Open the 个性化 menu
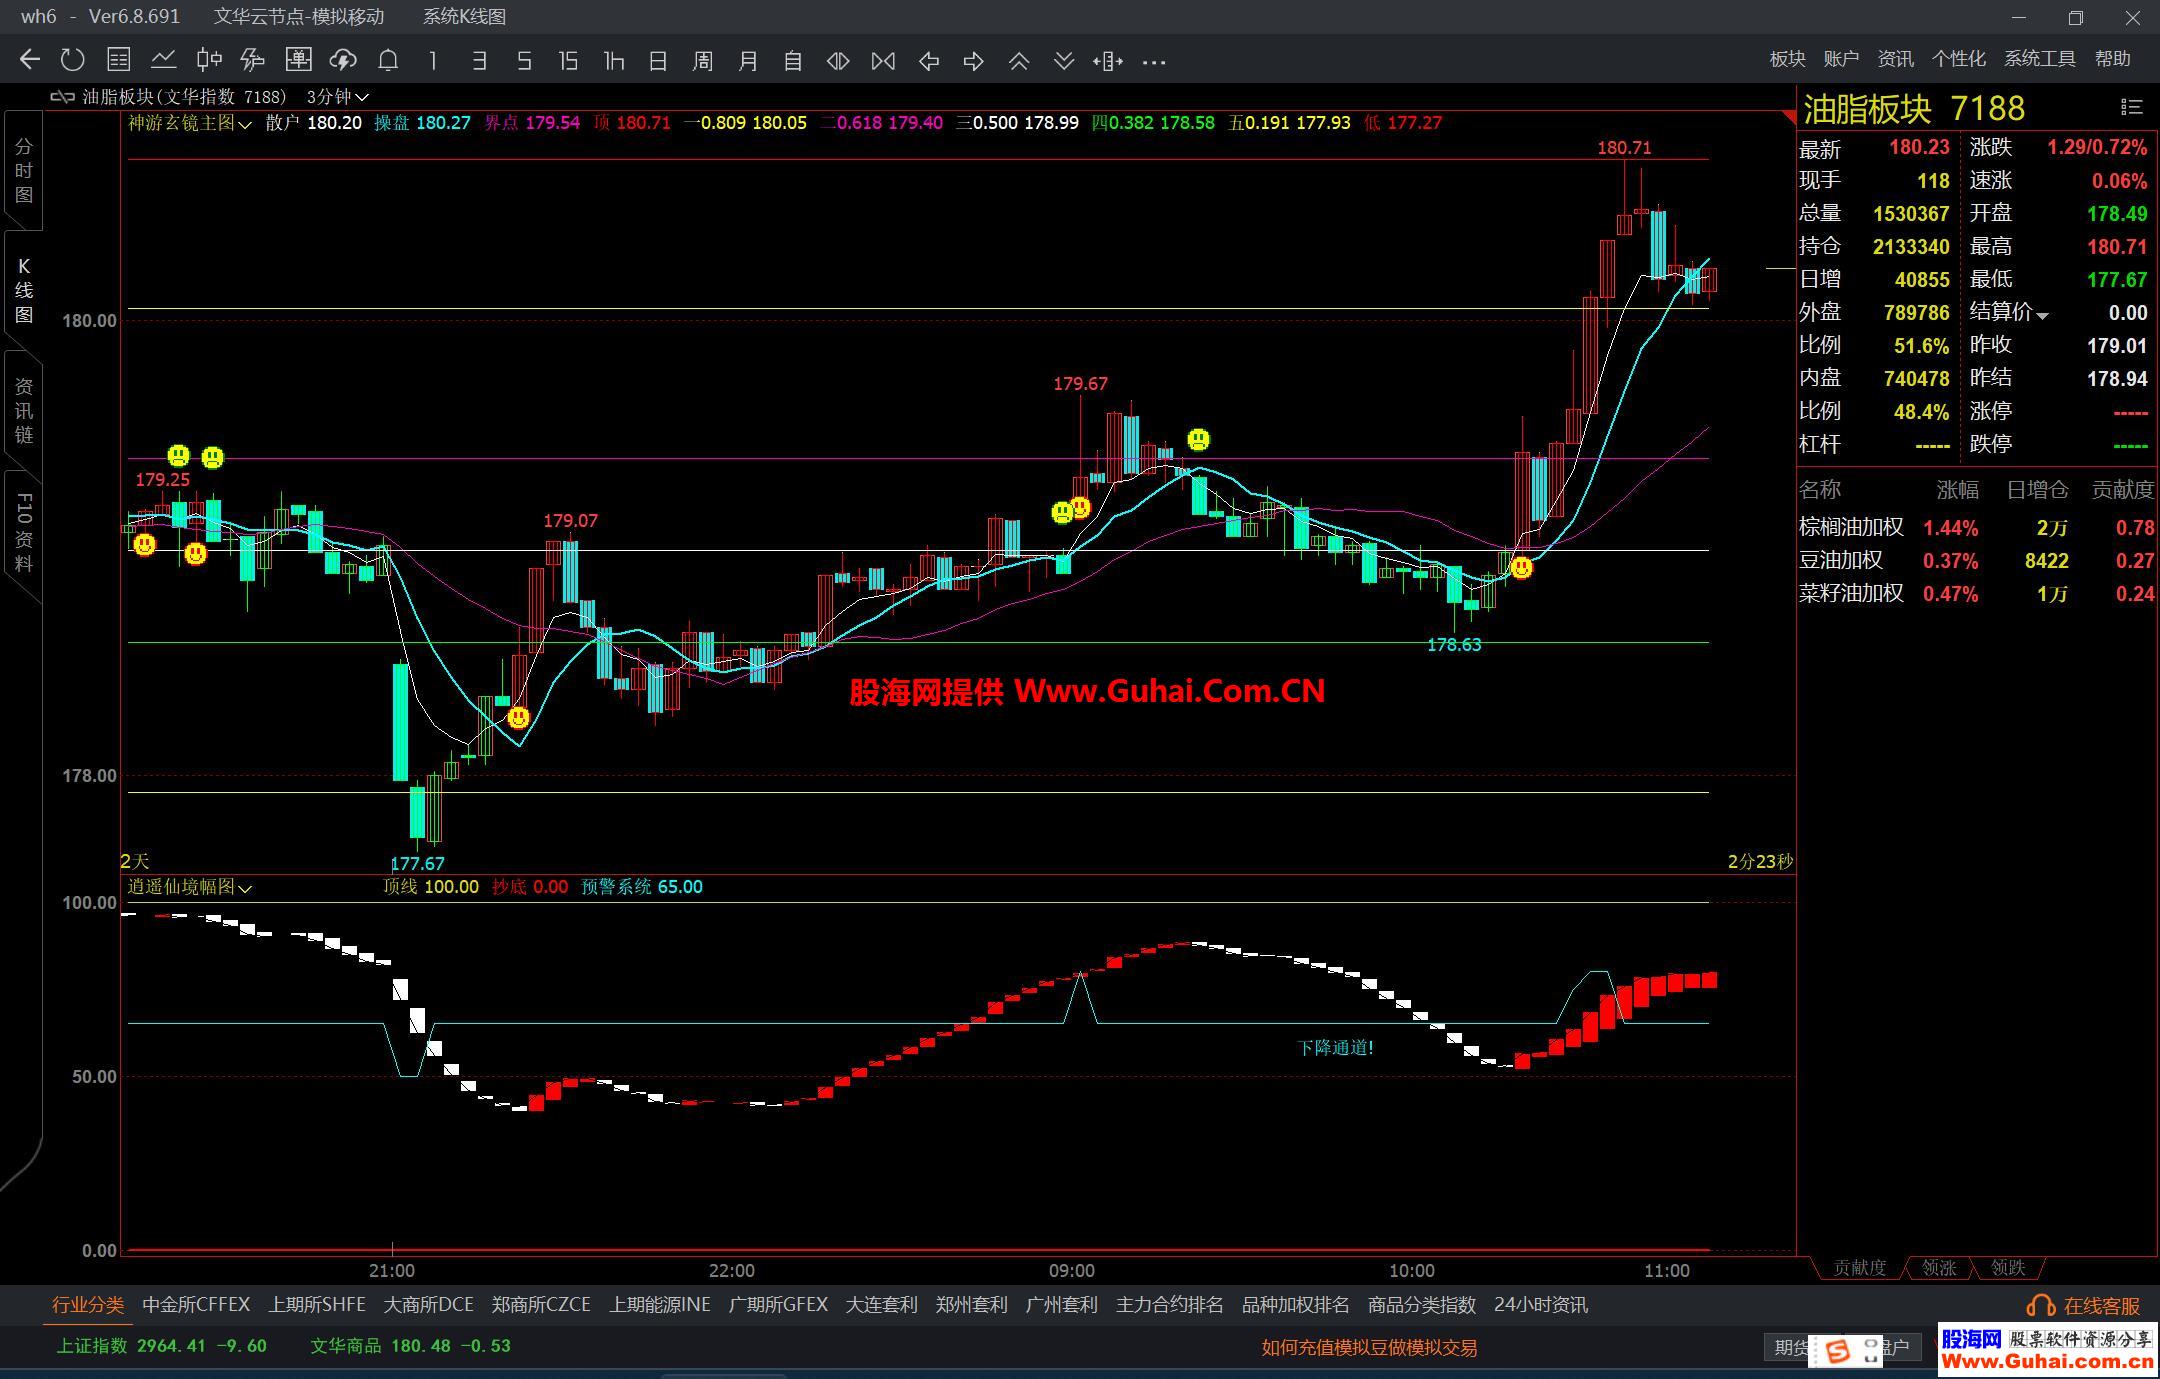The height and width of the screenshot is (1379, 2160). tap(1958, 59)
